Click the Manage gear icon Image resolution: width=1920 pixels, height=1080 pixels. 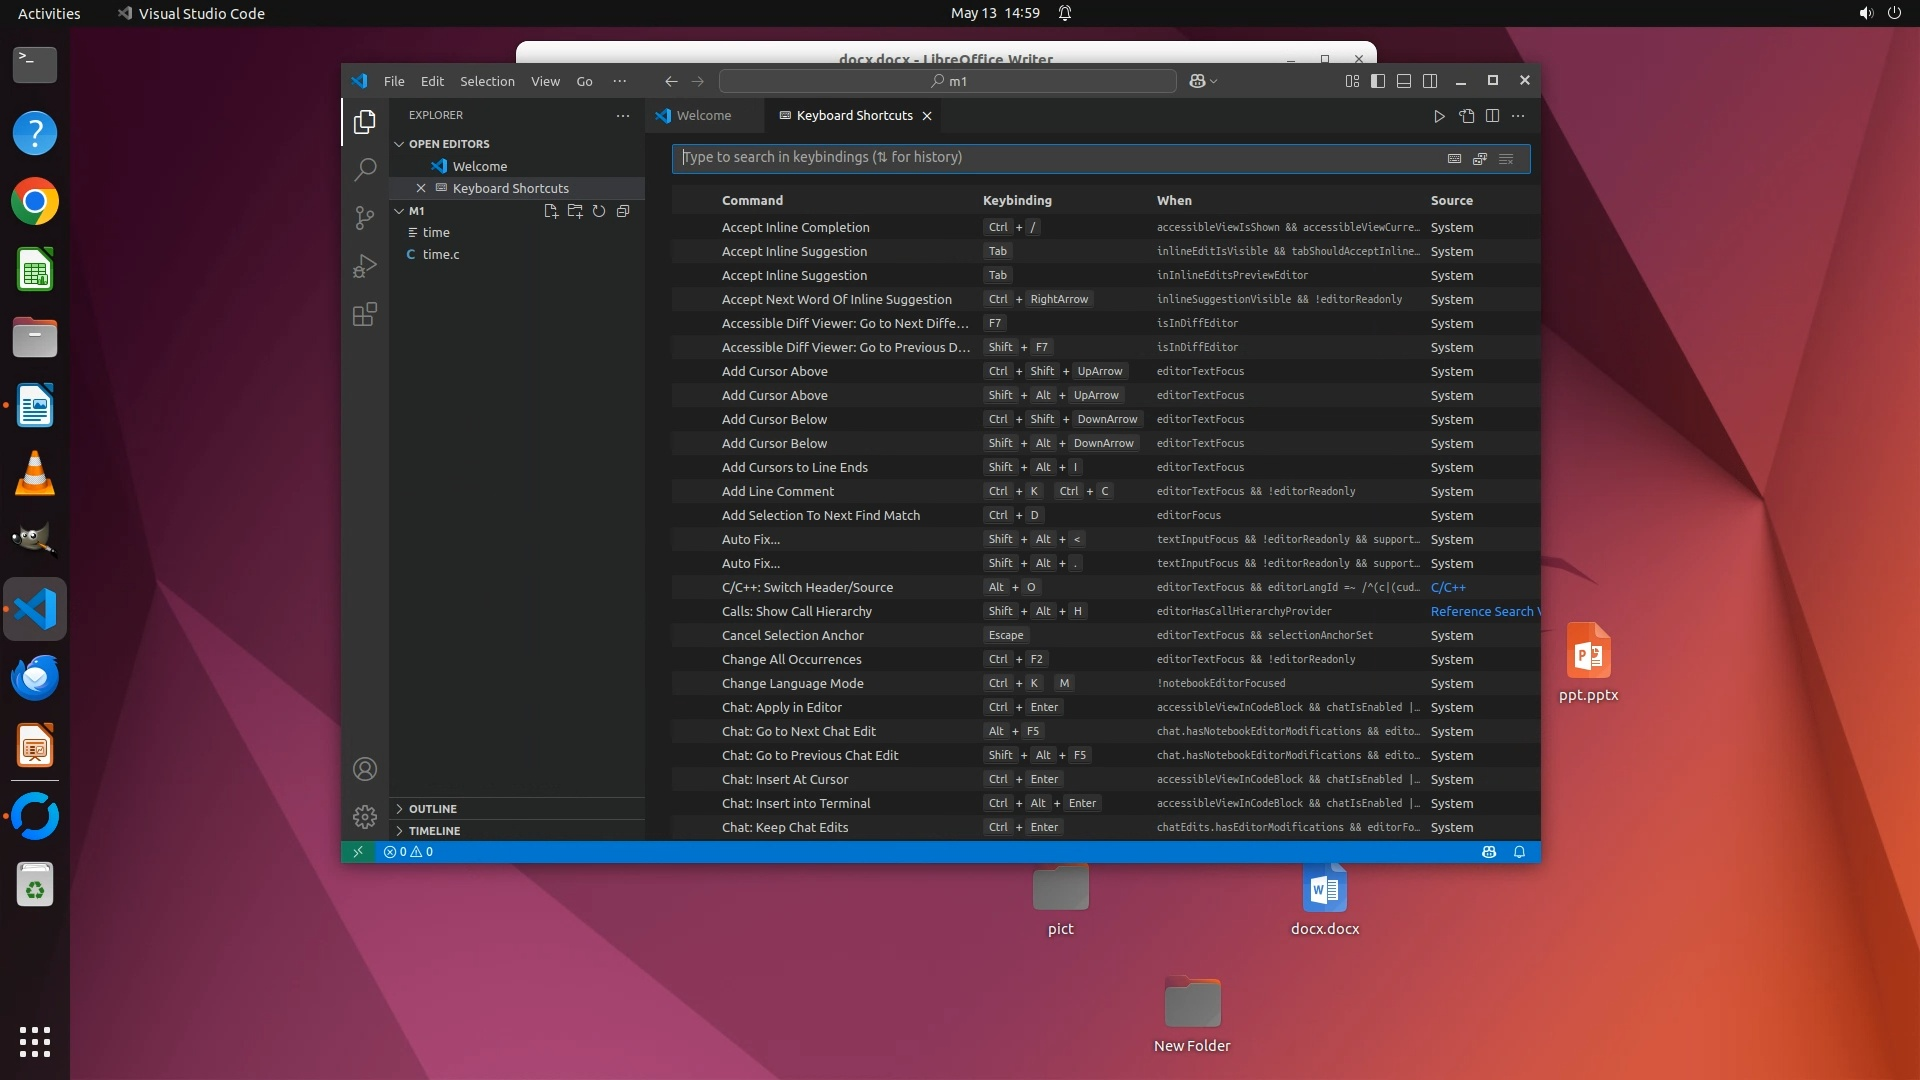[x=365, y=817]
